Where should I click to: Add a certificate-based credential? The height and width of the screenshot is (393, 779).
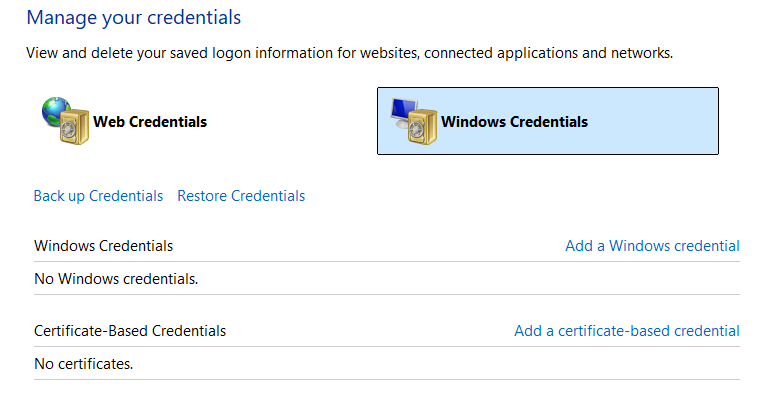click(x=627, y=331)
